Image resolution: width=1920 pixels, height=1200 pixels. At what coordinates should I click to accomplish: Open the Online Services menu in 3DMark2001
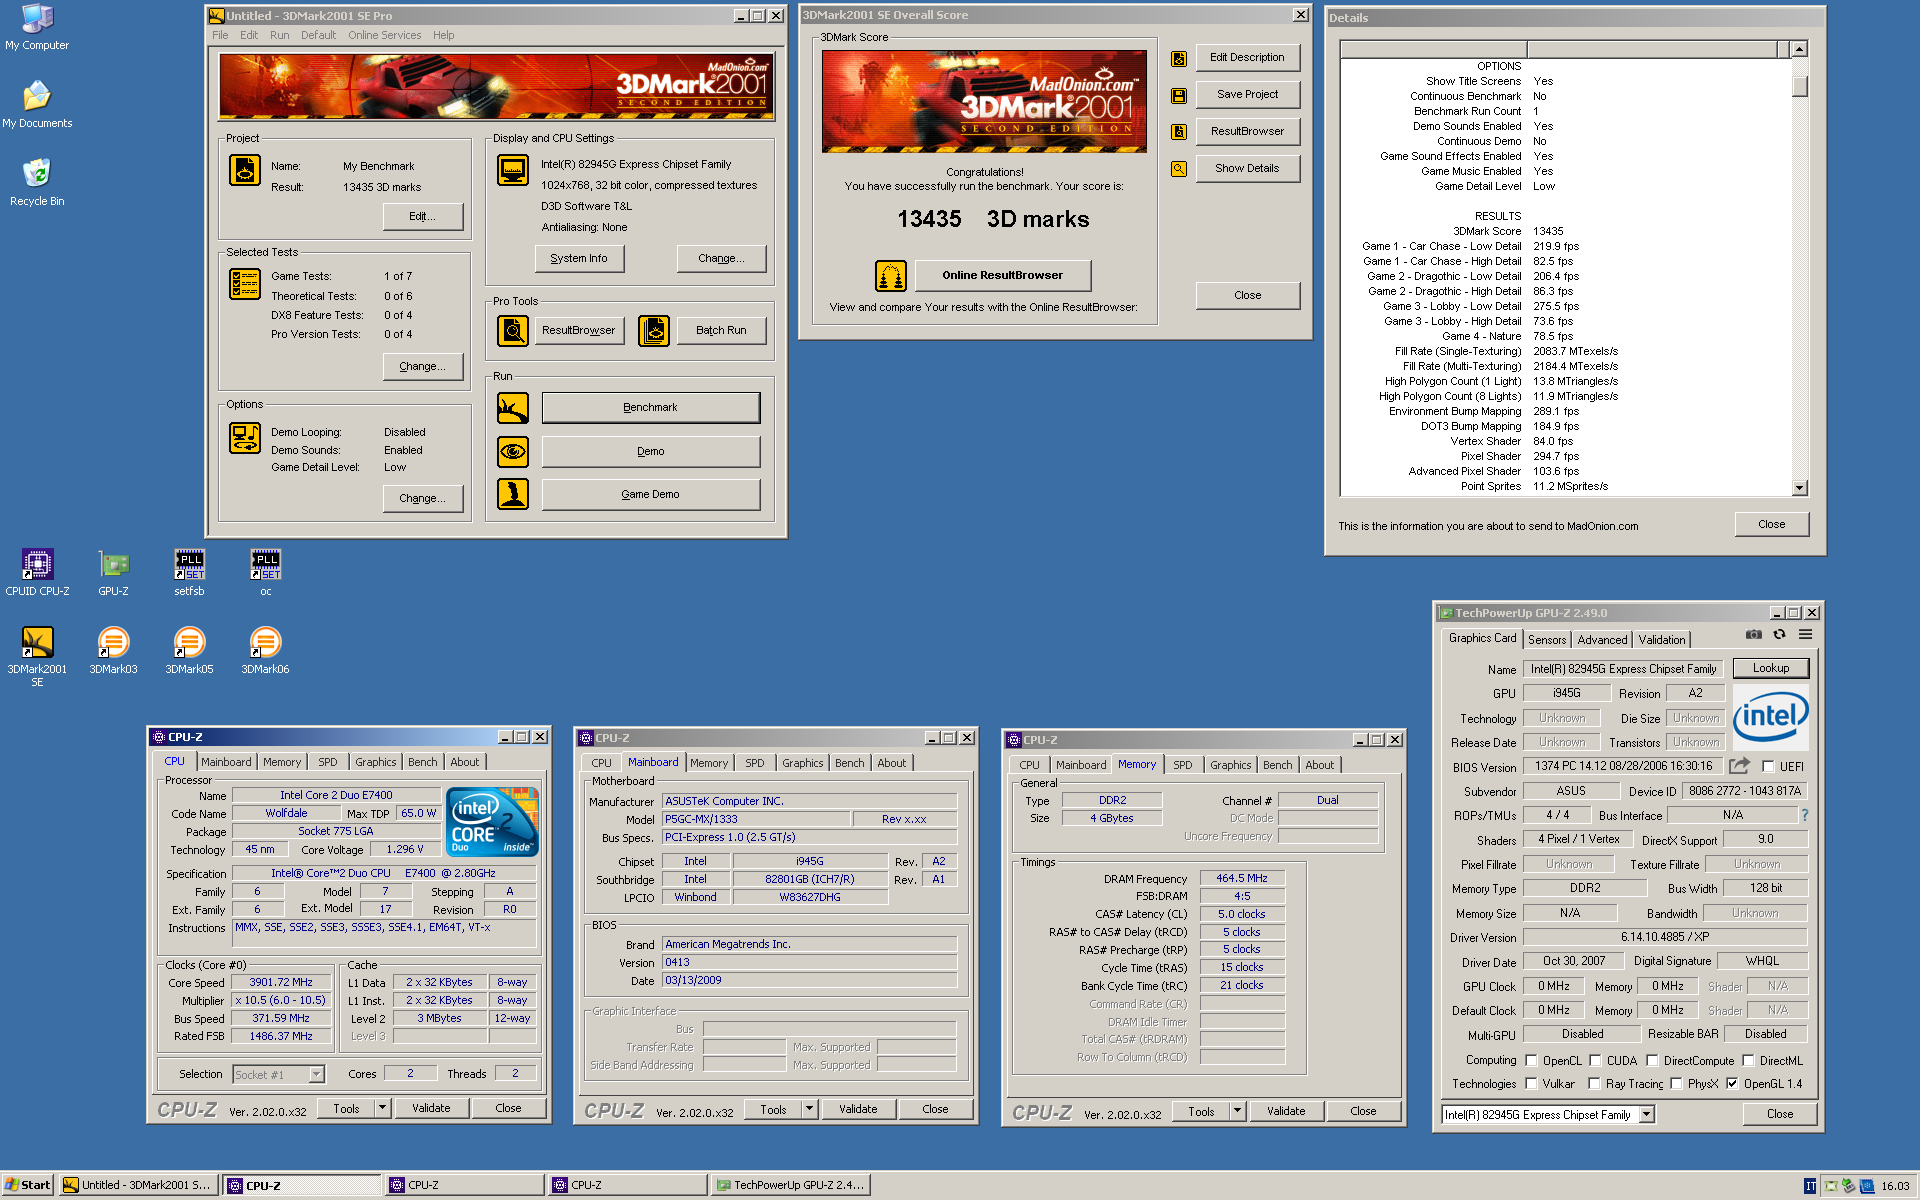coord(384,35)
